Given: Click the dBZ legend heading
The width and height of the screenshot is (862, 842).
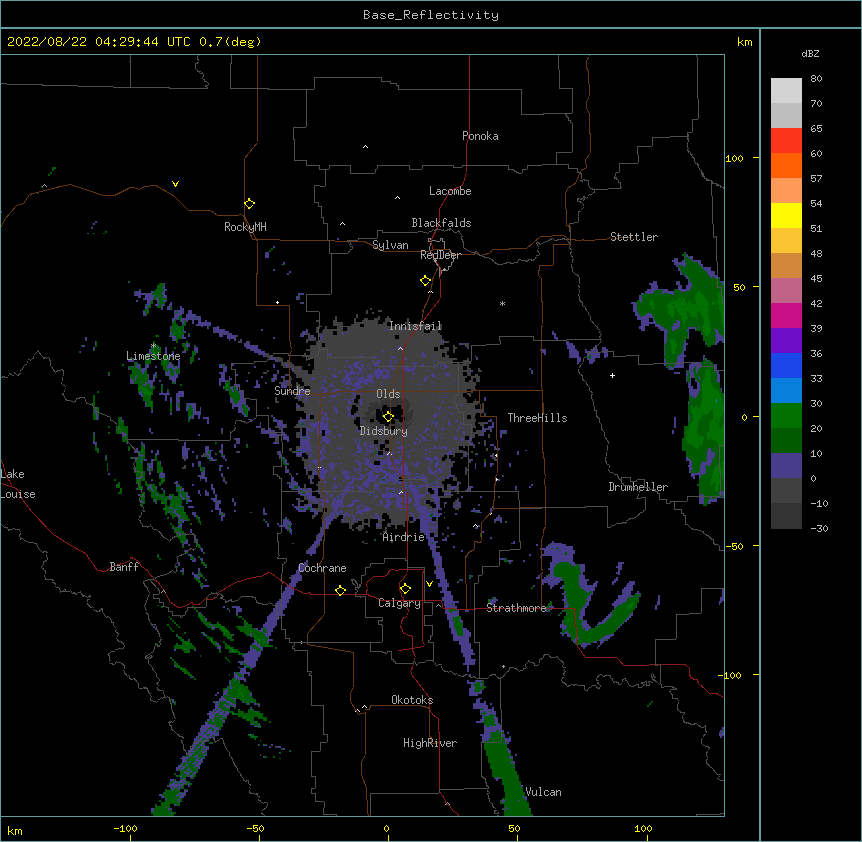Looking at the screenshot, I should pos(810,53).
